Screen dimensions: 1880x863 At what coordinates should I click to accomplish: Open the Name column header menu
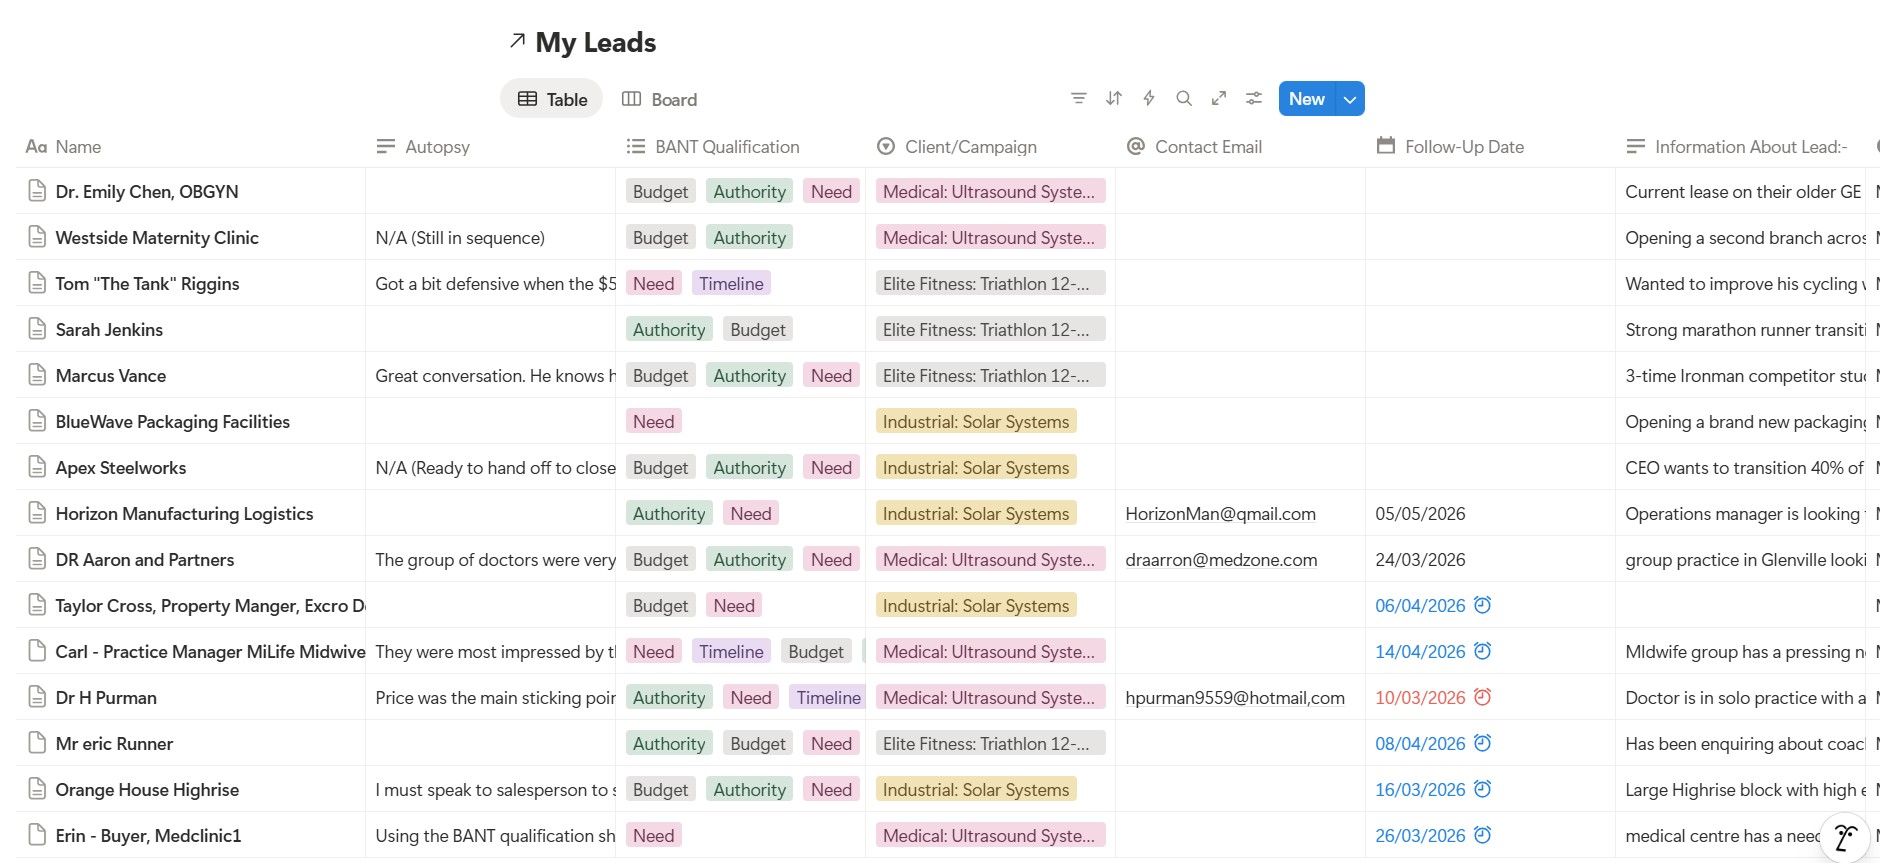click(191, 147)
